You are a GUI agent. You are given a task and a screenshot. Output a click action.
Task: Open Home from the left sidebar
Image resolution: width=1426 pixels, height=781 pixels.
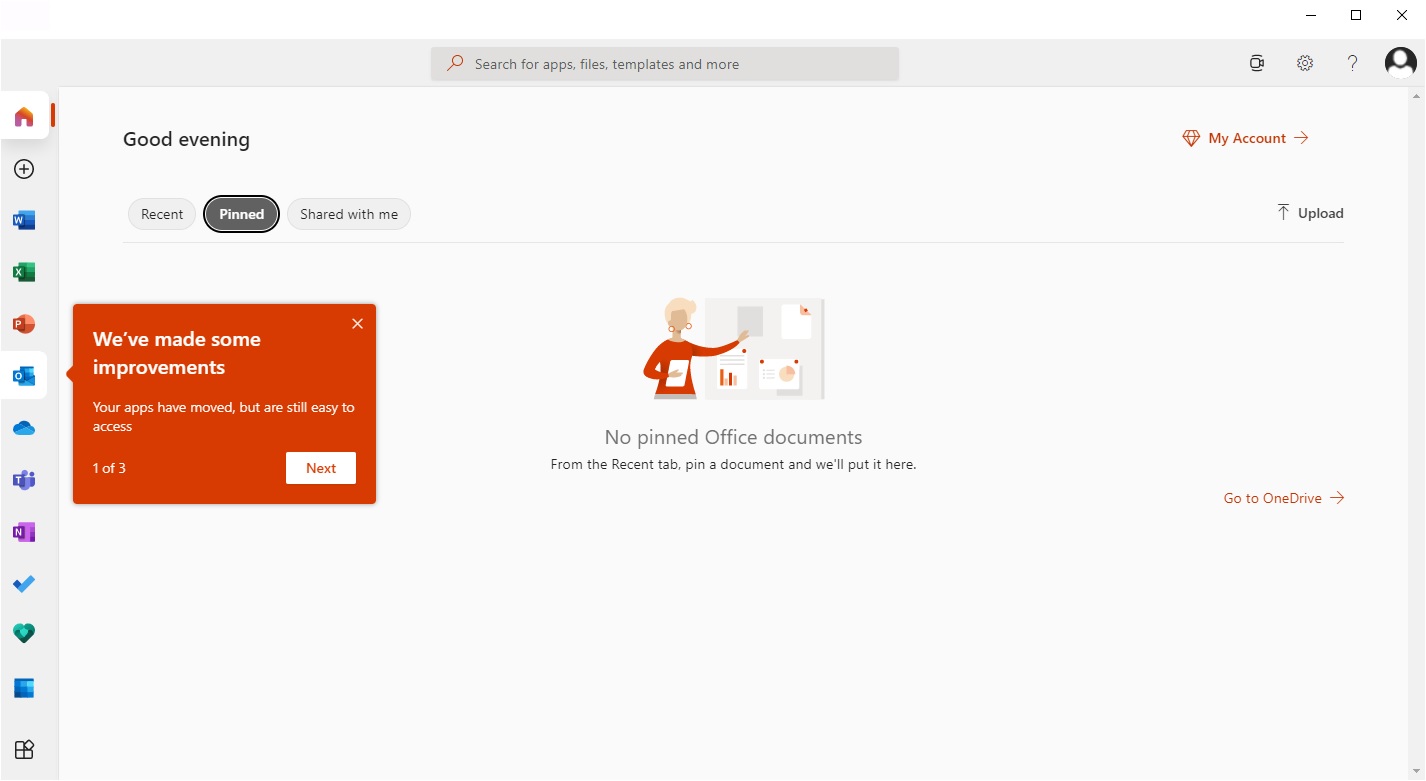[x=24, y=115]
